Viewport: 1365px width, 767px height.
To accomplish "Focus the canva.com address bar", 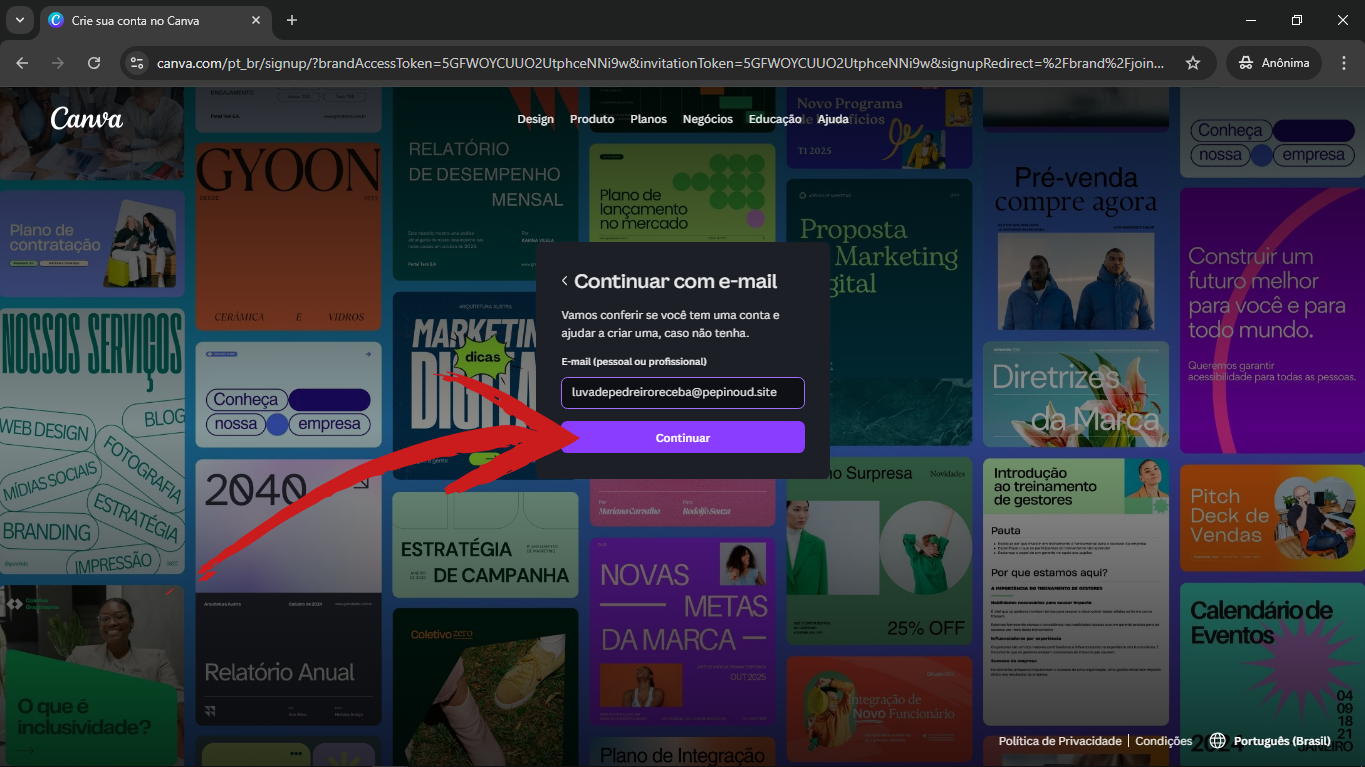I will tap(660, 63).
